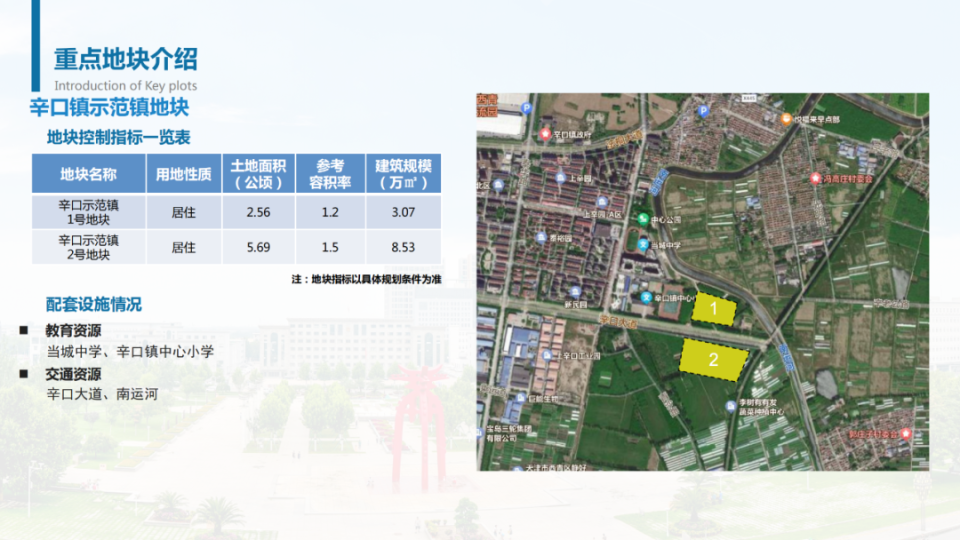
Task: Click the 辛口大道 road label on the map
Action: [x=620, y=321]
